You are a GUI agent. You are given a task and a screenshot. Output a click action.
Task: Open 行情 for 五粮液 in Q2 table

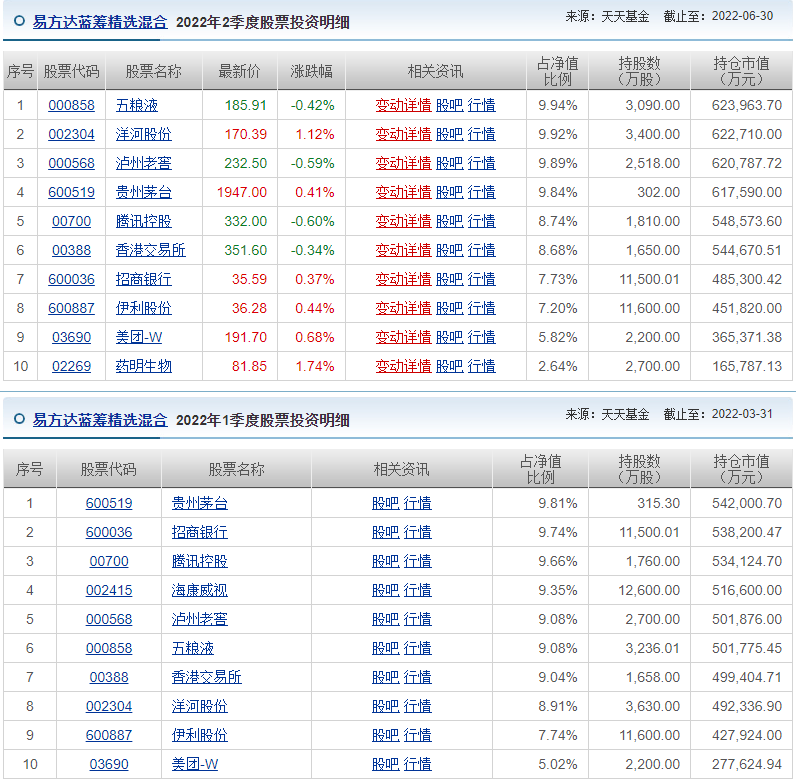(x=481, y=105)
